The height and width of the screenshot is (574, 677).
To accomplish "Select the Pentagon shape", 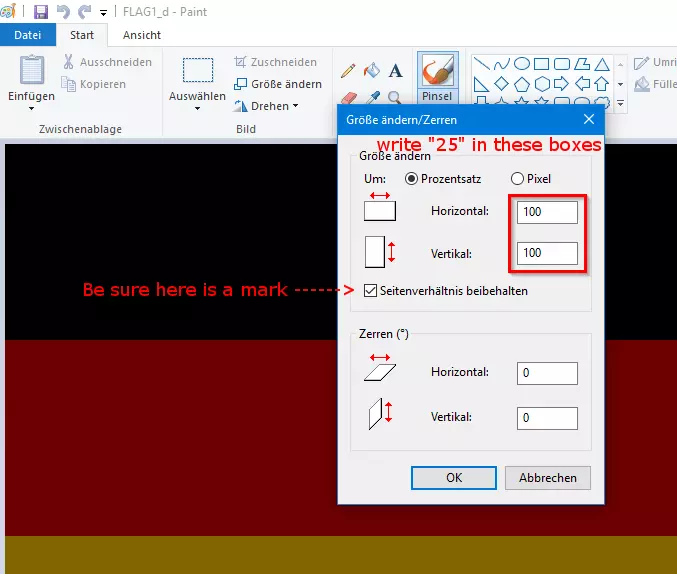I will [522, 84].
